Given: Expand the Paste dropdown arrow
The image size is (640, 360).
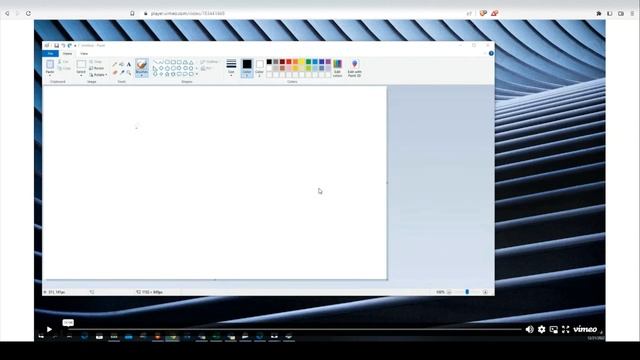Looking at the screenshot, I should tap(50, 75).
